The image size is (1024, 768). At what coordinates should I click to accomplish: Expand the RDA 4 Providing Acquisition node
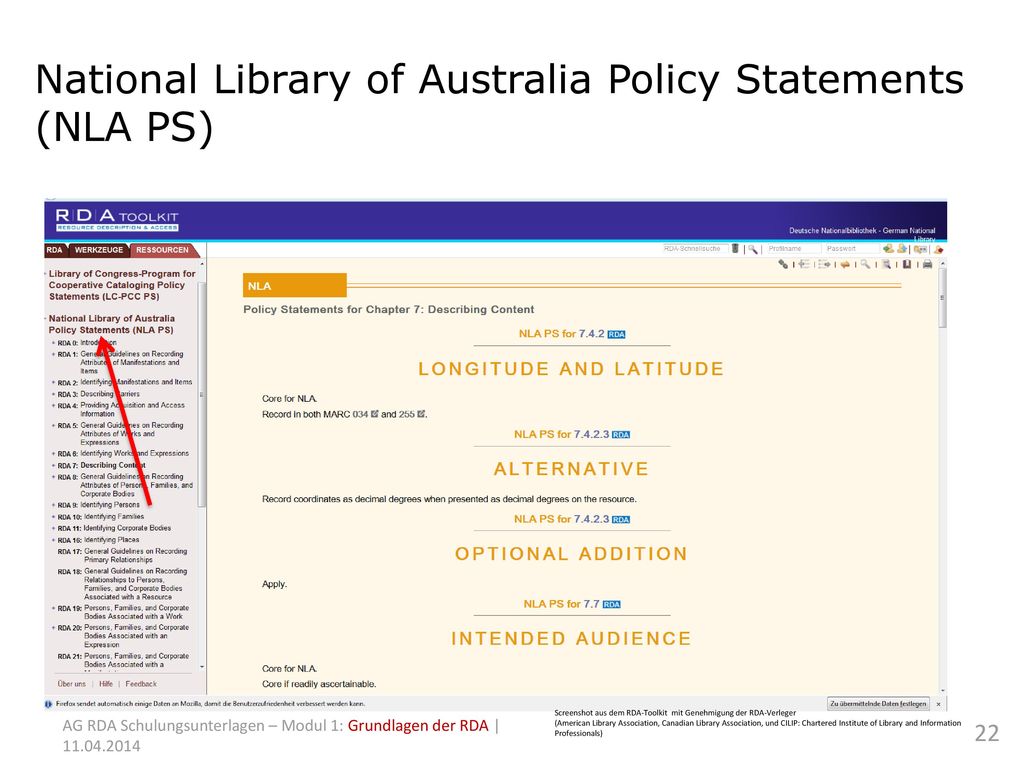tap(54, 406)
